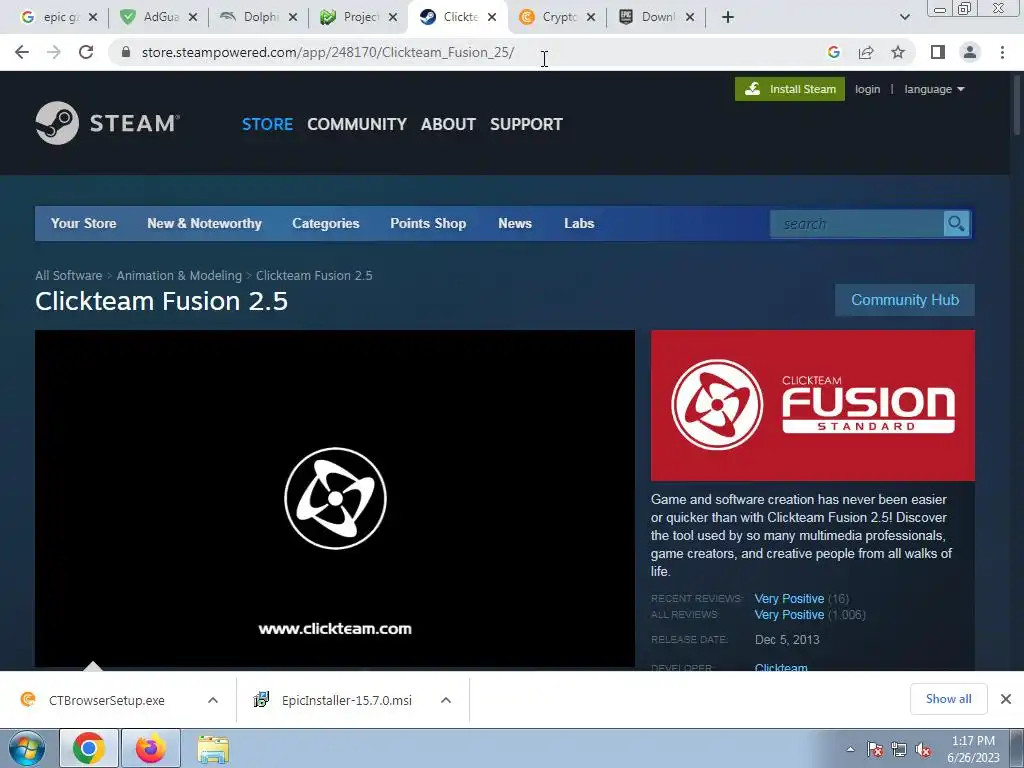Screen dimensions: 1024x768
Task: Open all reviews Very Positive link
Action: 789,615
